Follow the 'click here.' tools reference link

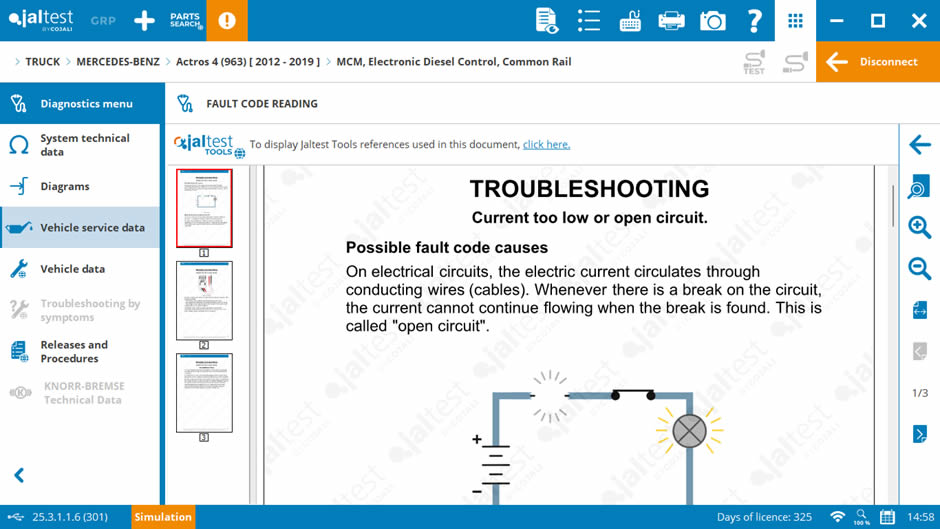pos(546,145)
